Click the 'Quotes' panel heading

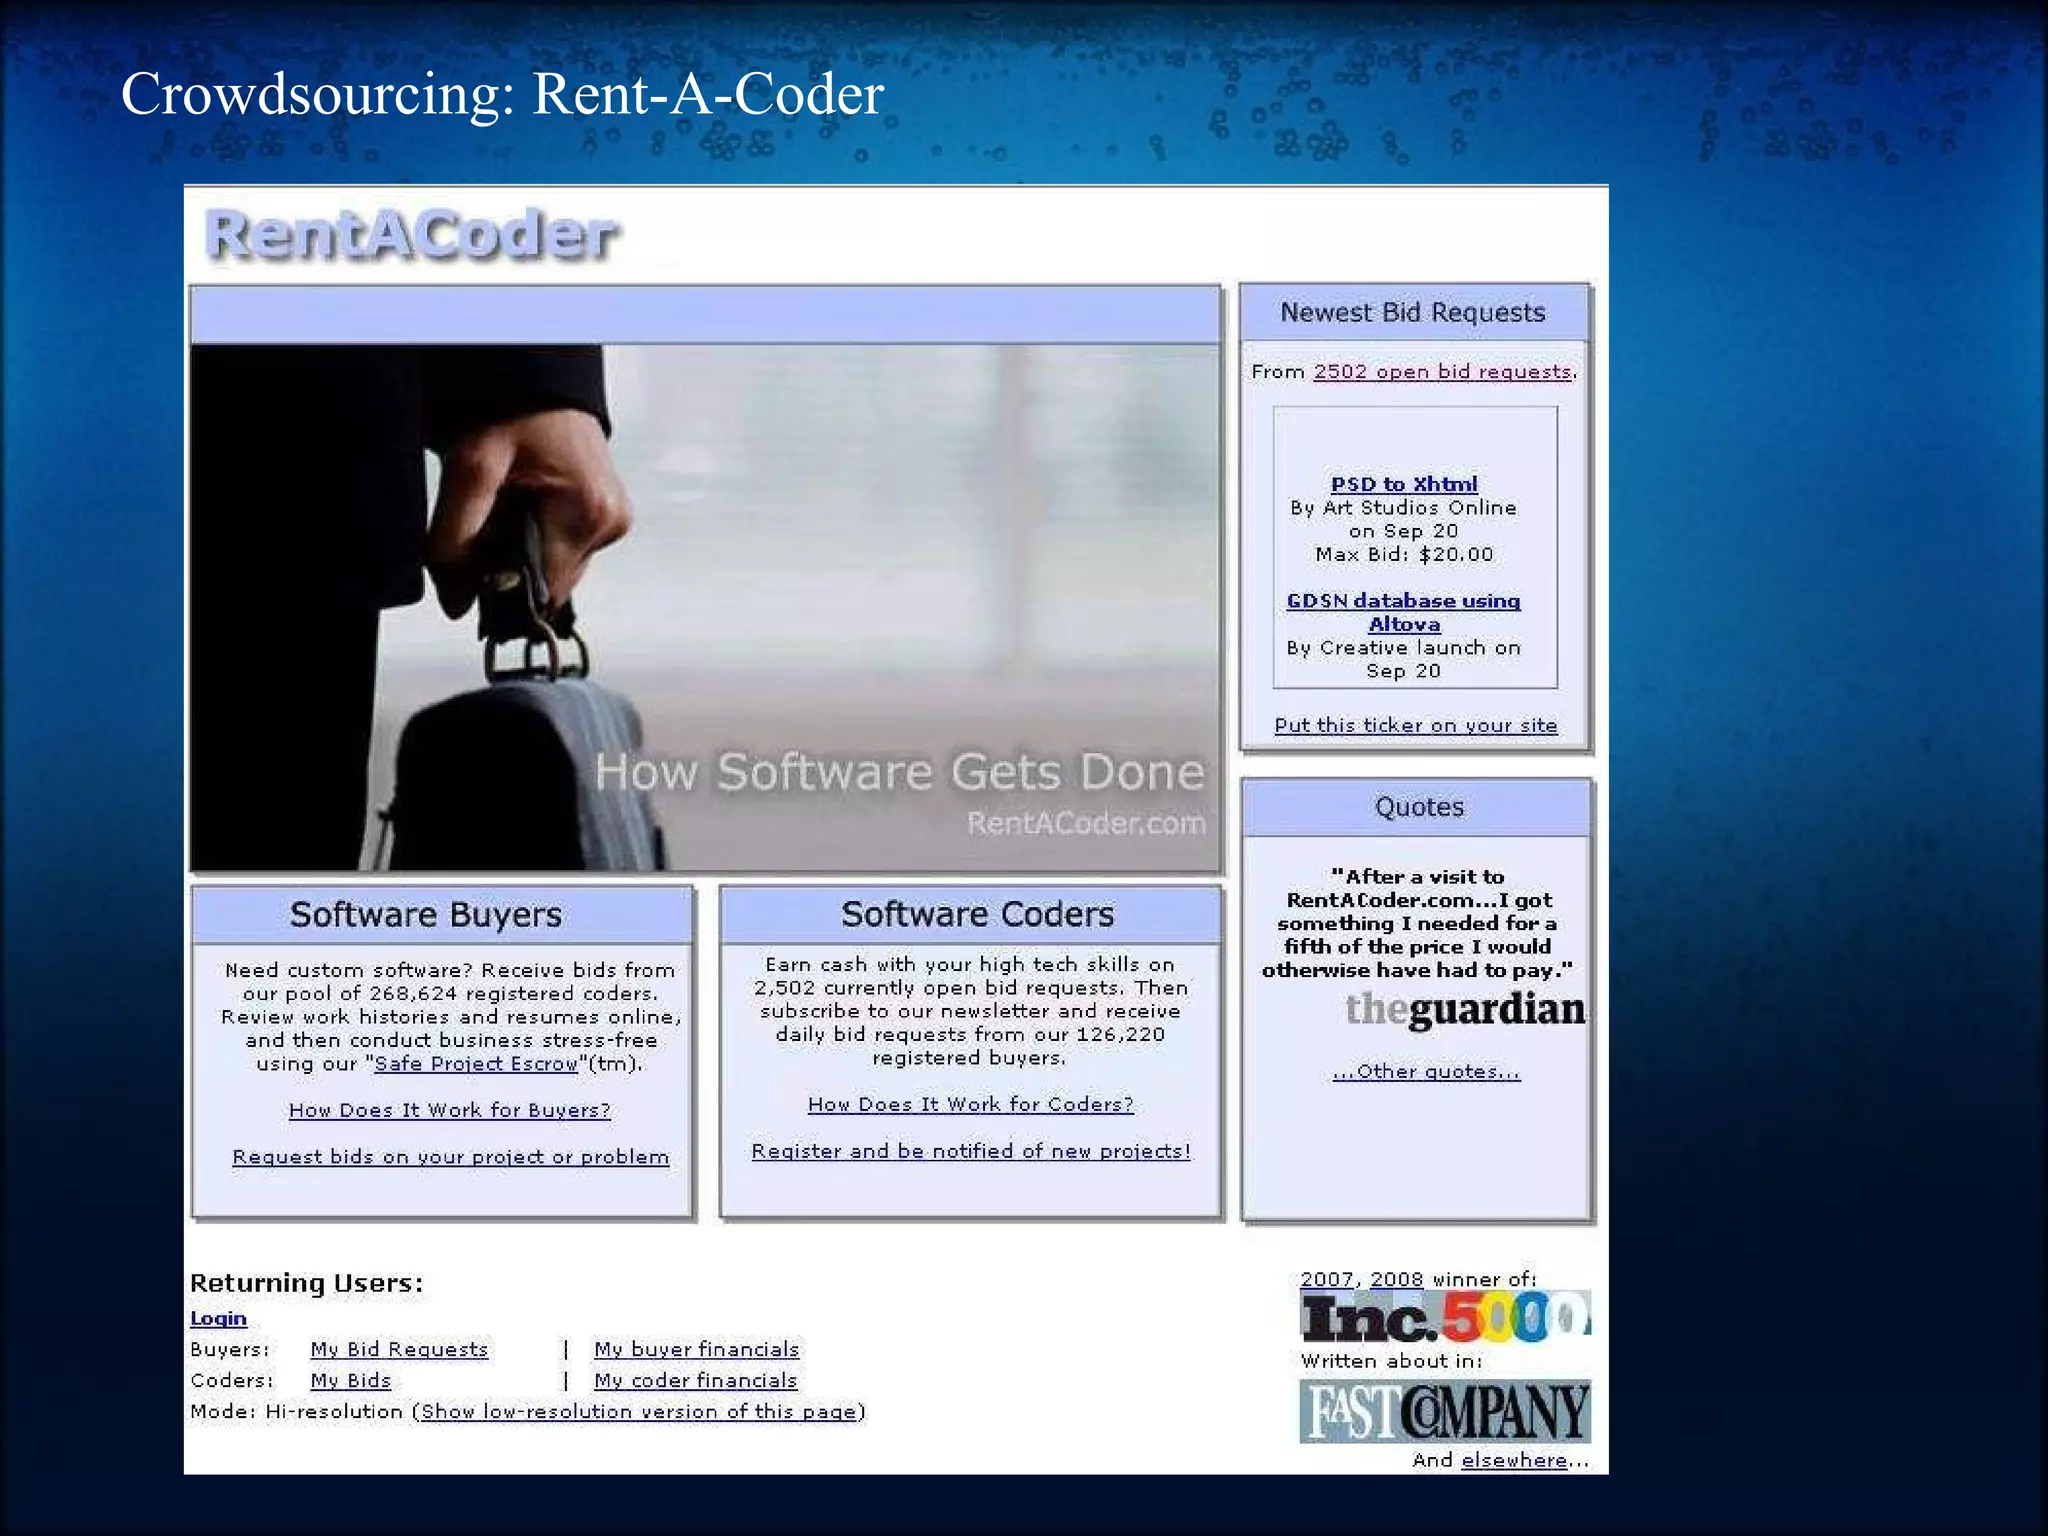pyautogui.click(x=1419, y=807)
